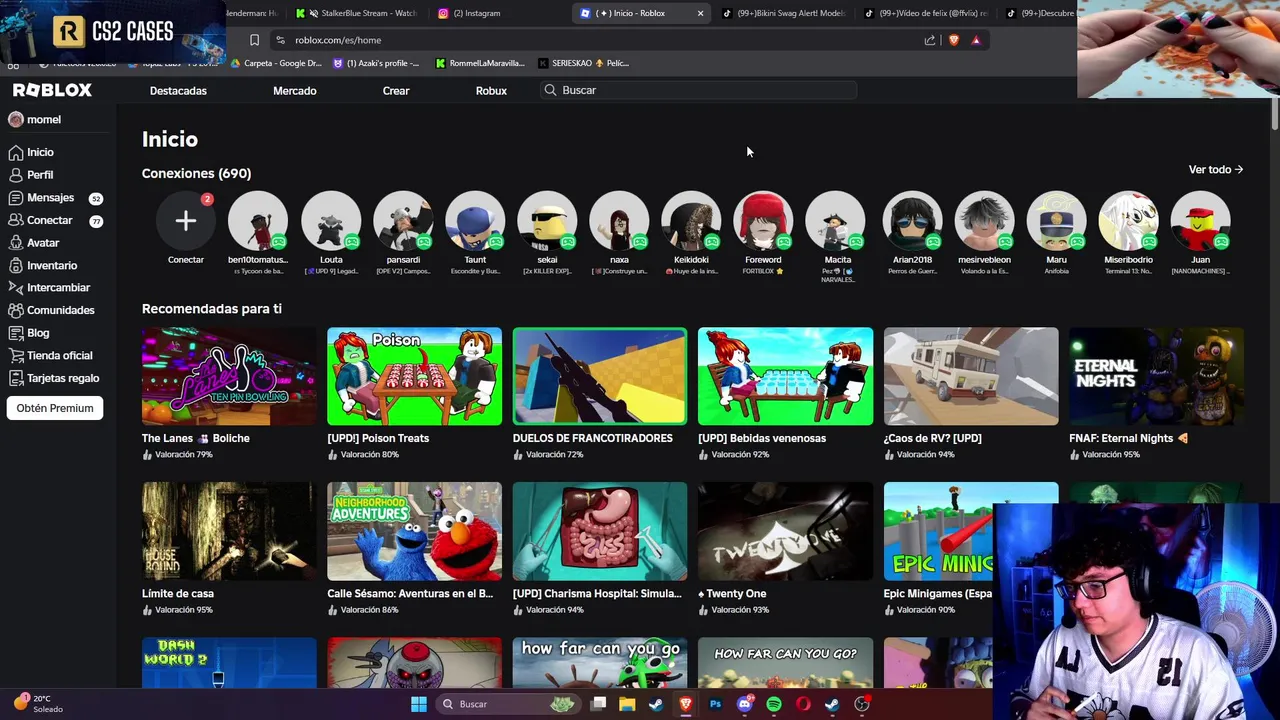Screen dimensions: 1280x720
Task: Click the weather widget showing 20°C
Action: 38,704
